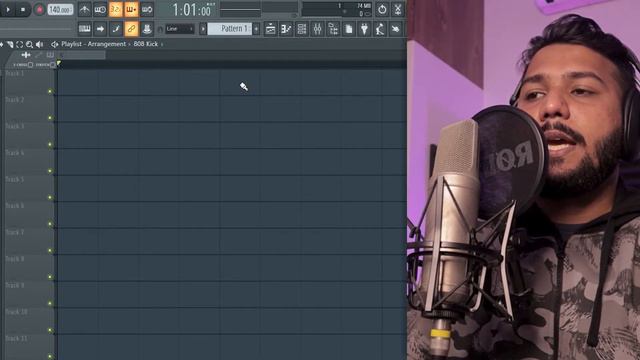Viewport: 640px width, 360px height.
Task: Mute Track 1 using its green LED
Action: [50, 91]
